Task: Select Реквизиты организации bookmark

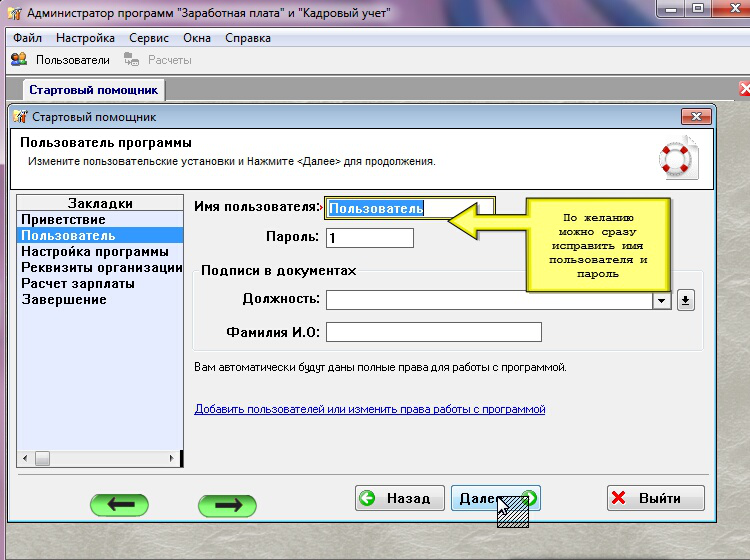Action: point(100,267)
